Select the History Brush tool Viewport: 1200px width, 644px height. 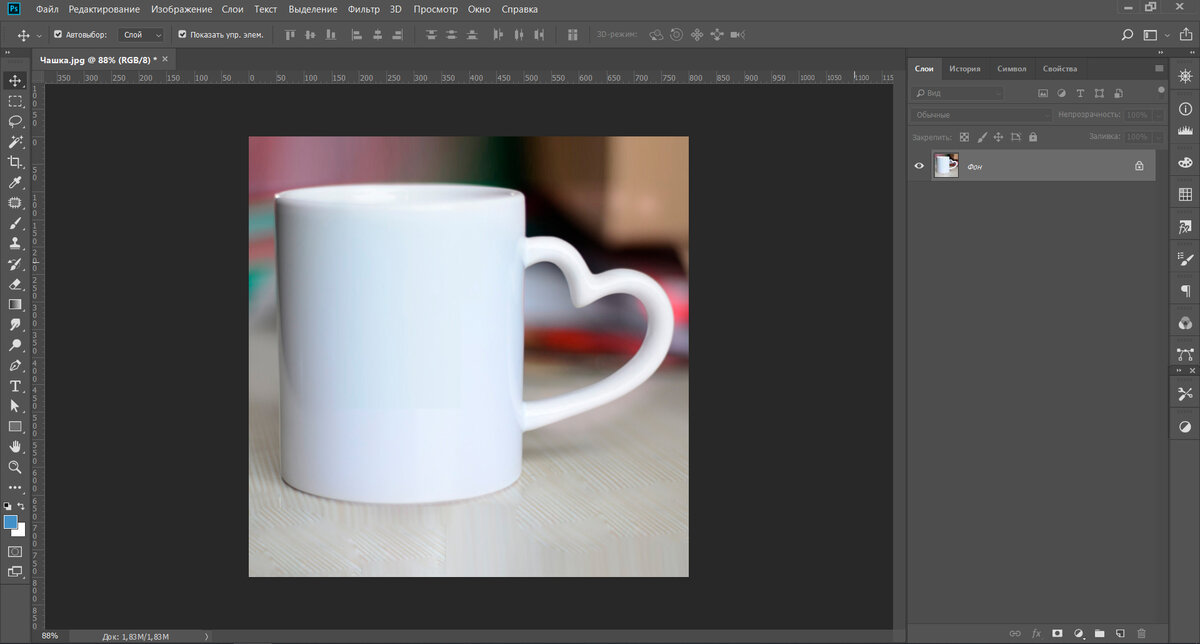(x=15, y=264)
